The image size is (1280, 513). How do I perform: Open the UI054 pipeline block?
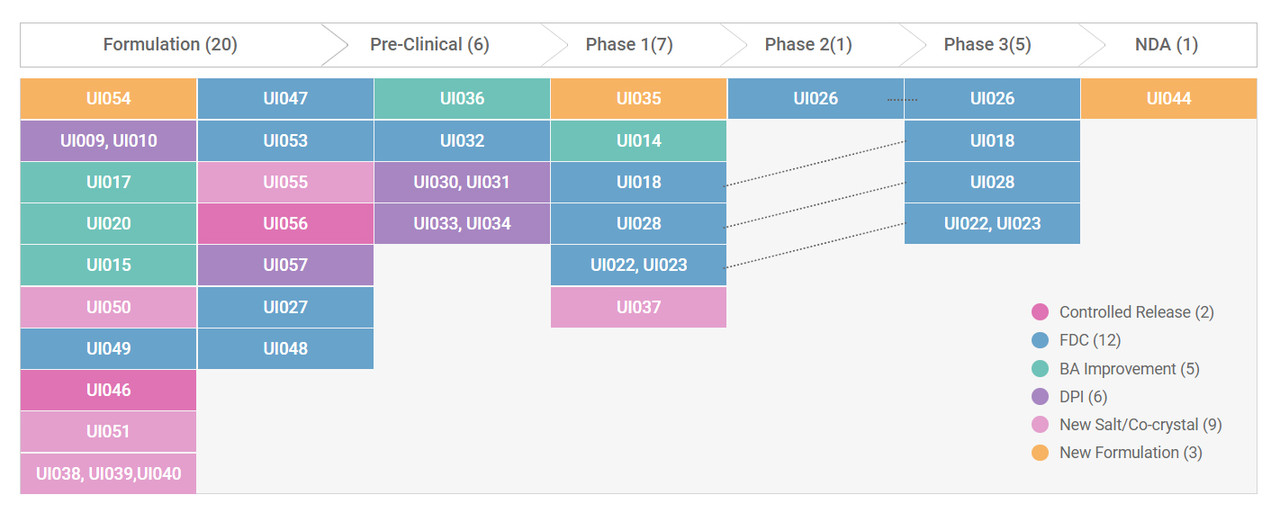pyautogui.click(x=108, y=99)
